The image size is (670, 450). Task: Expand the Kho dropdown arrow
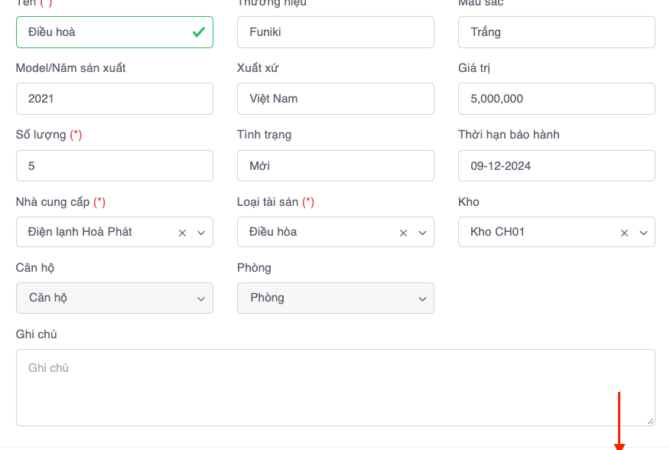coord(643,232)
